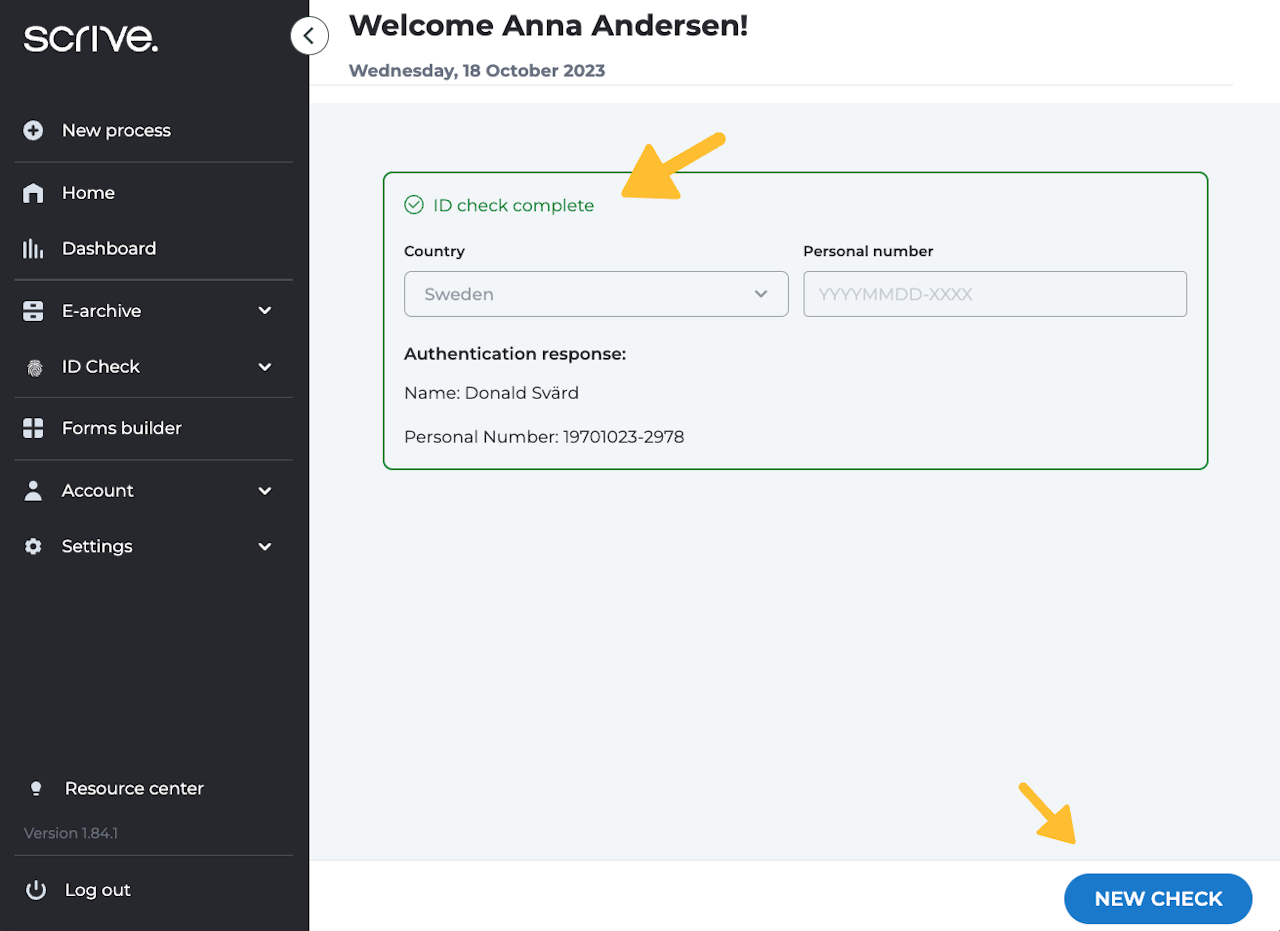Open the Dashboard menu item

[109, 249]
